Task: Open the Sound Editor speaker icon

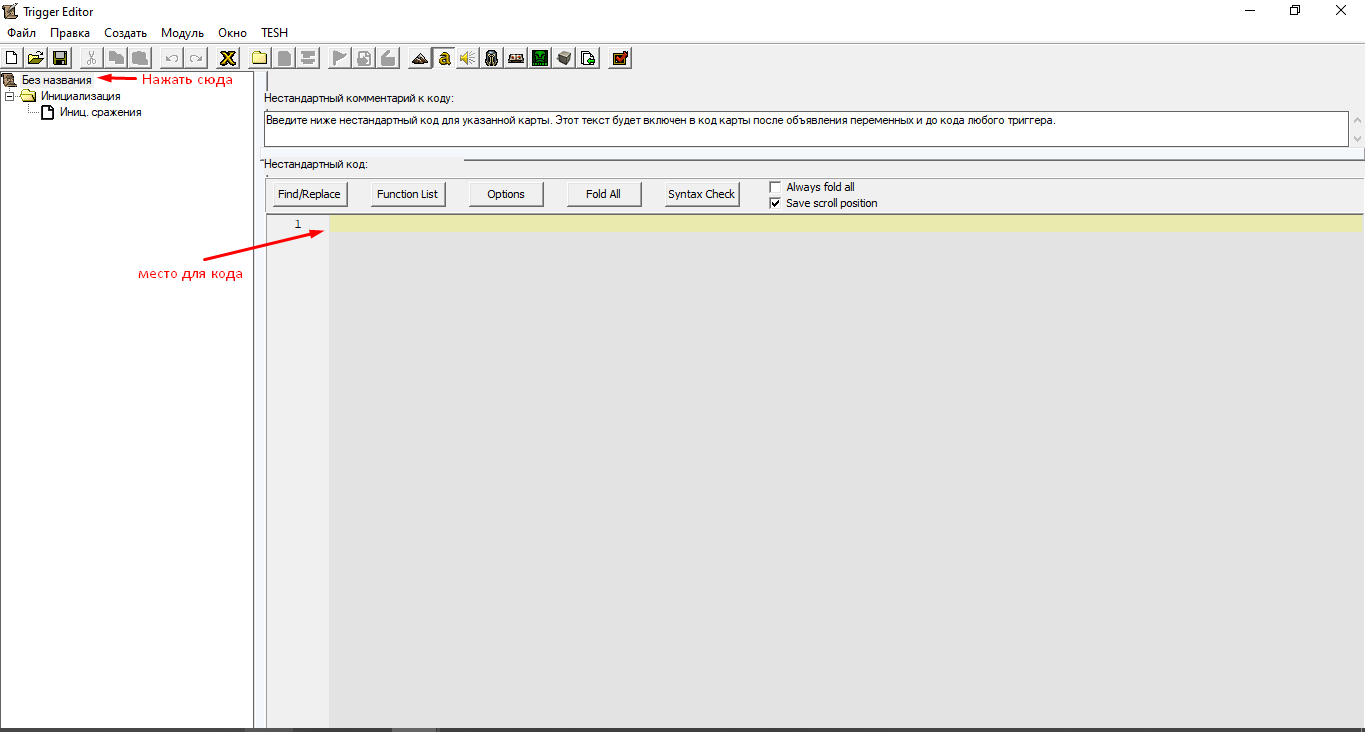Action: pos(468,58)
